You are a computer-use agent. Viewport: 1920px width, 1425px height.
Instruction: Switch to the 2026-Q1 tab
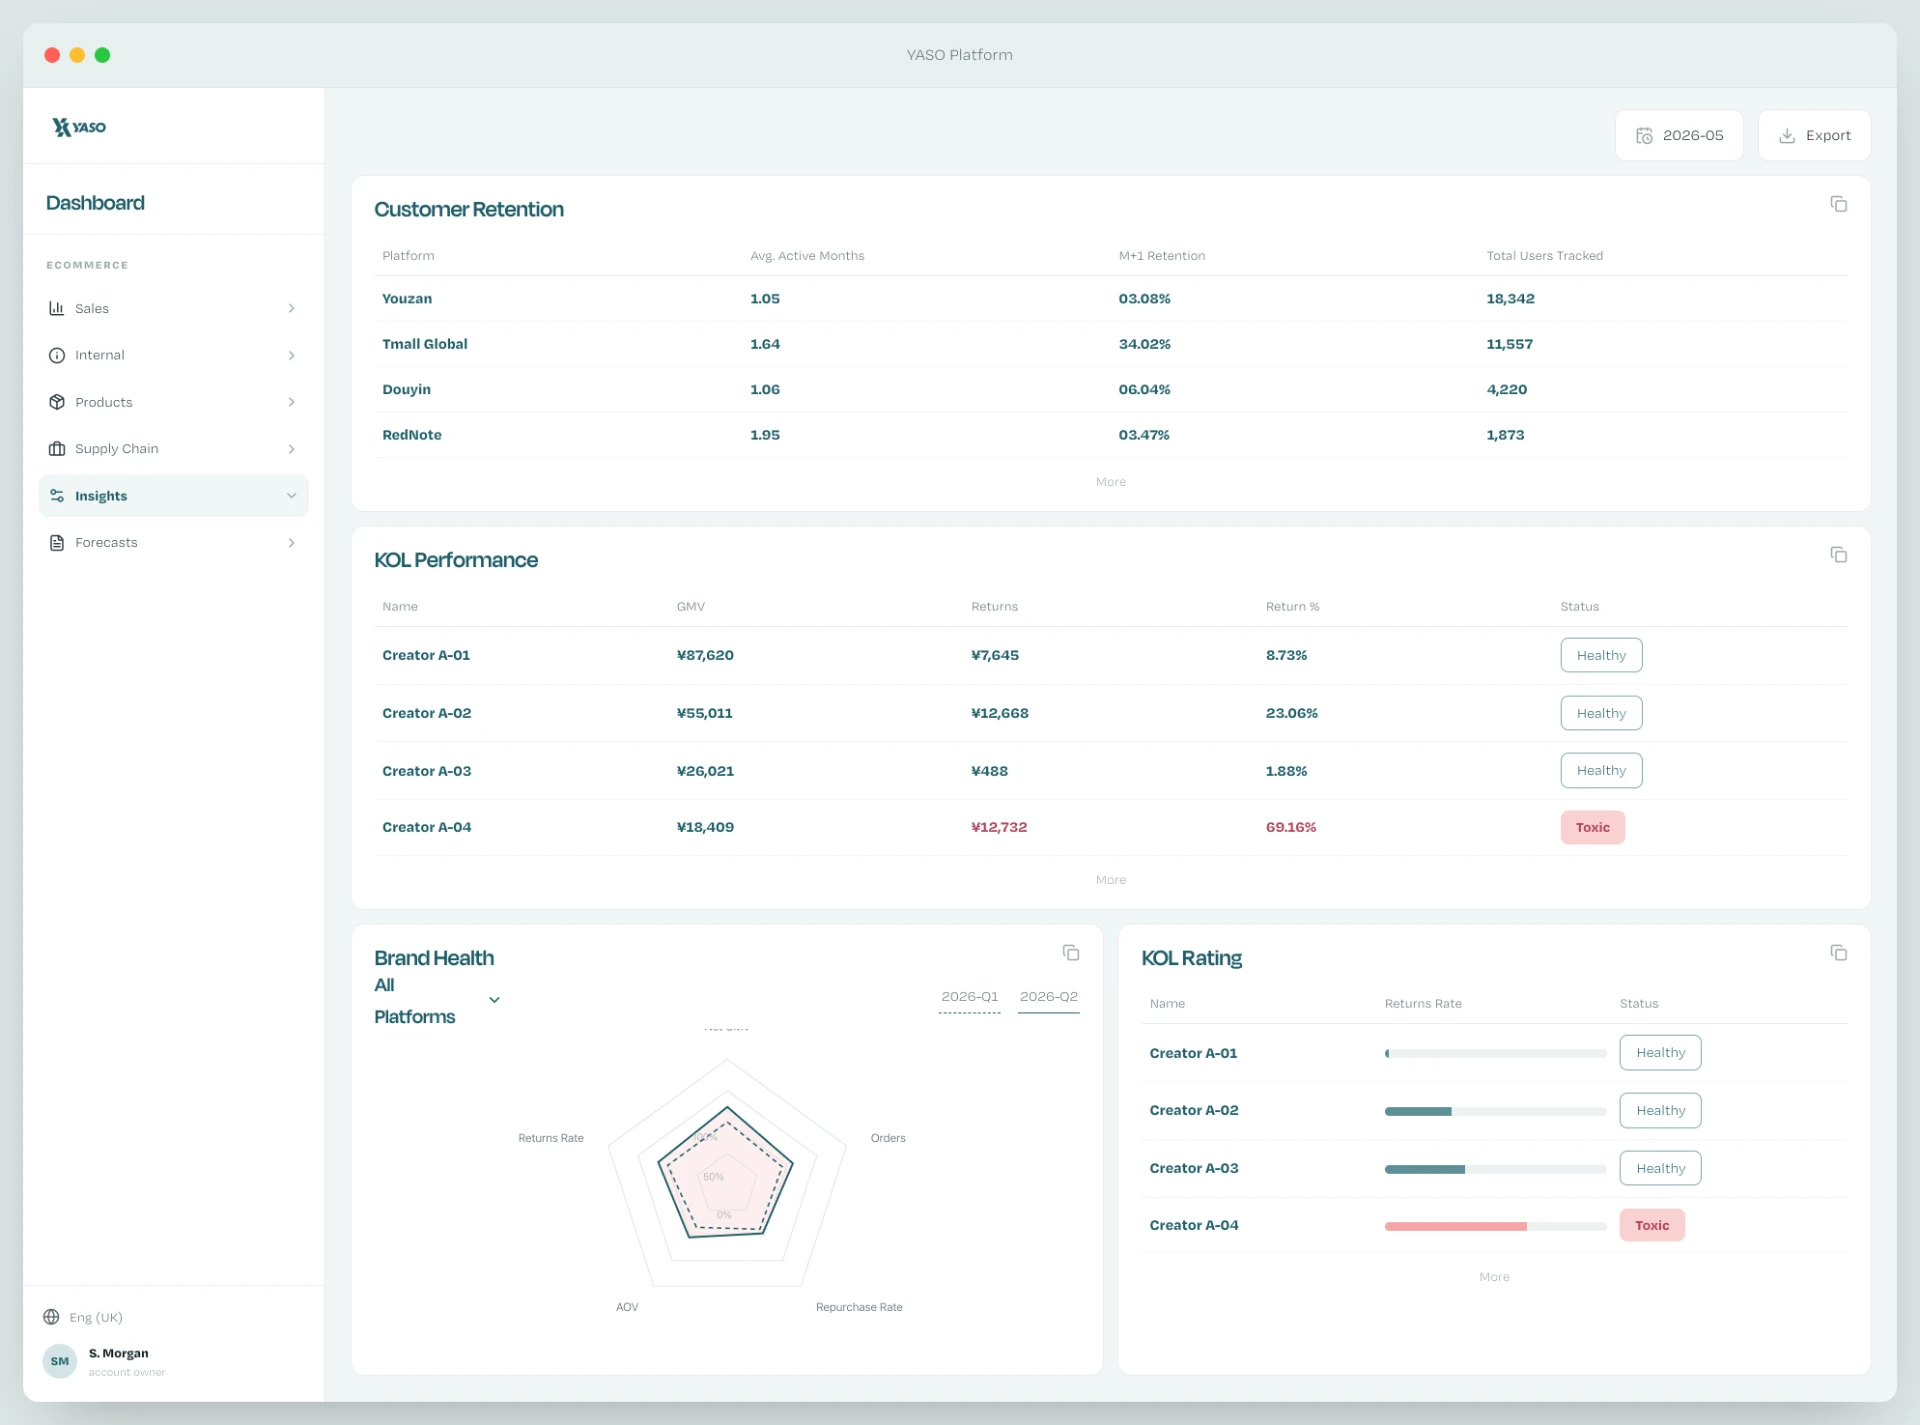click(969, 997)
